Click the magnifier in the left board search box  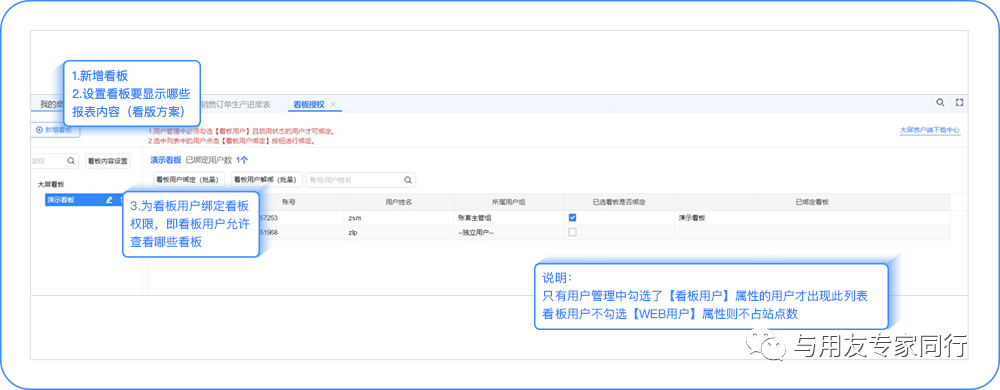(71, 161)
